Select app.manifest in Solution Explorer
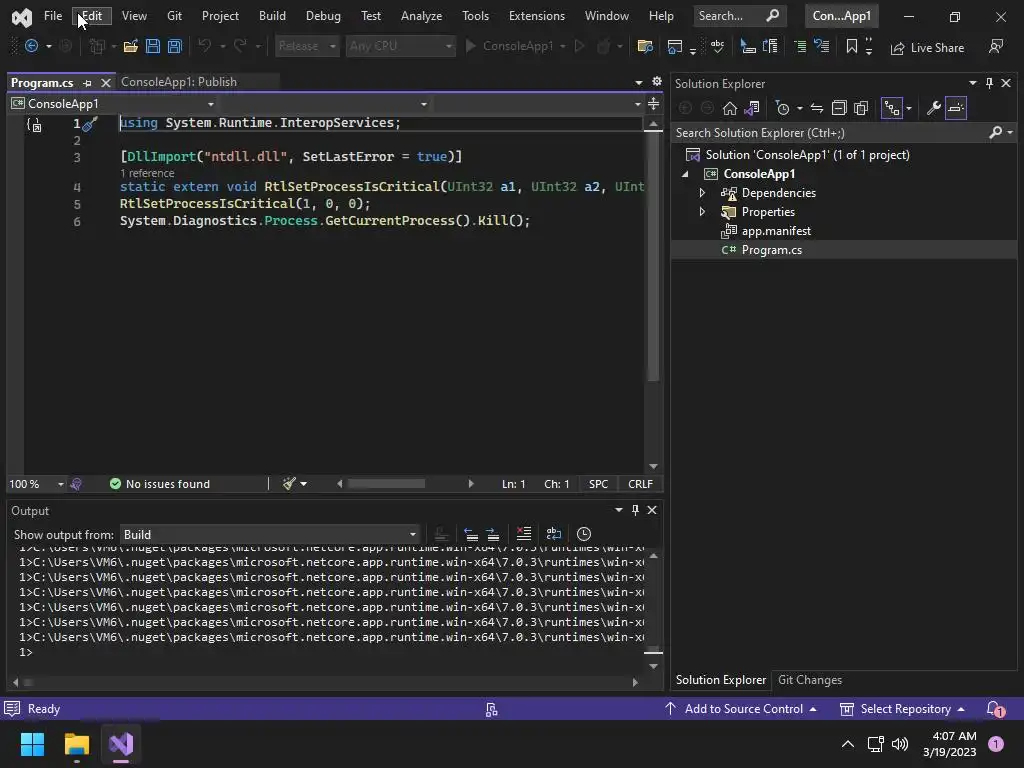1024x768 pixels. (776, 231)
